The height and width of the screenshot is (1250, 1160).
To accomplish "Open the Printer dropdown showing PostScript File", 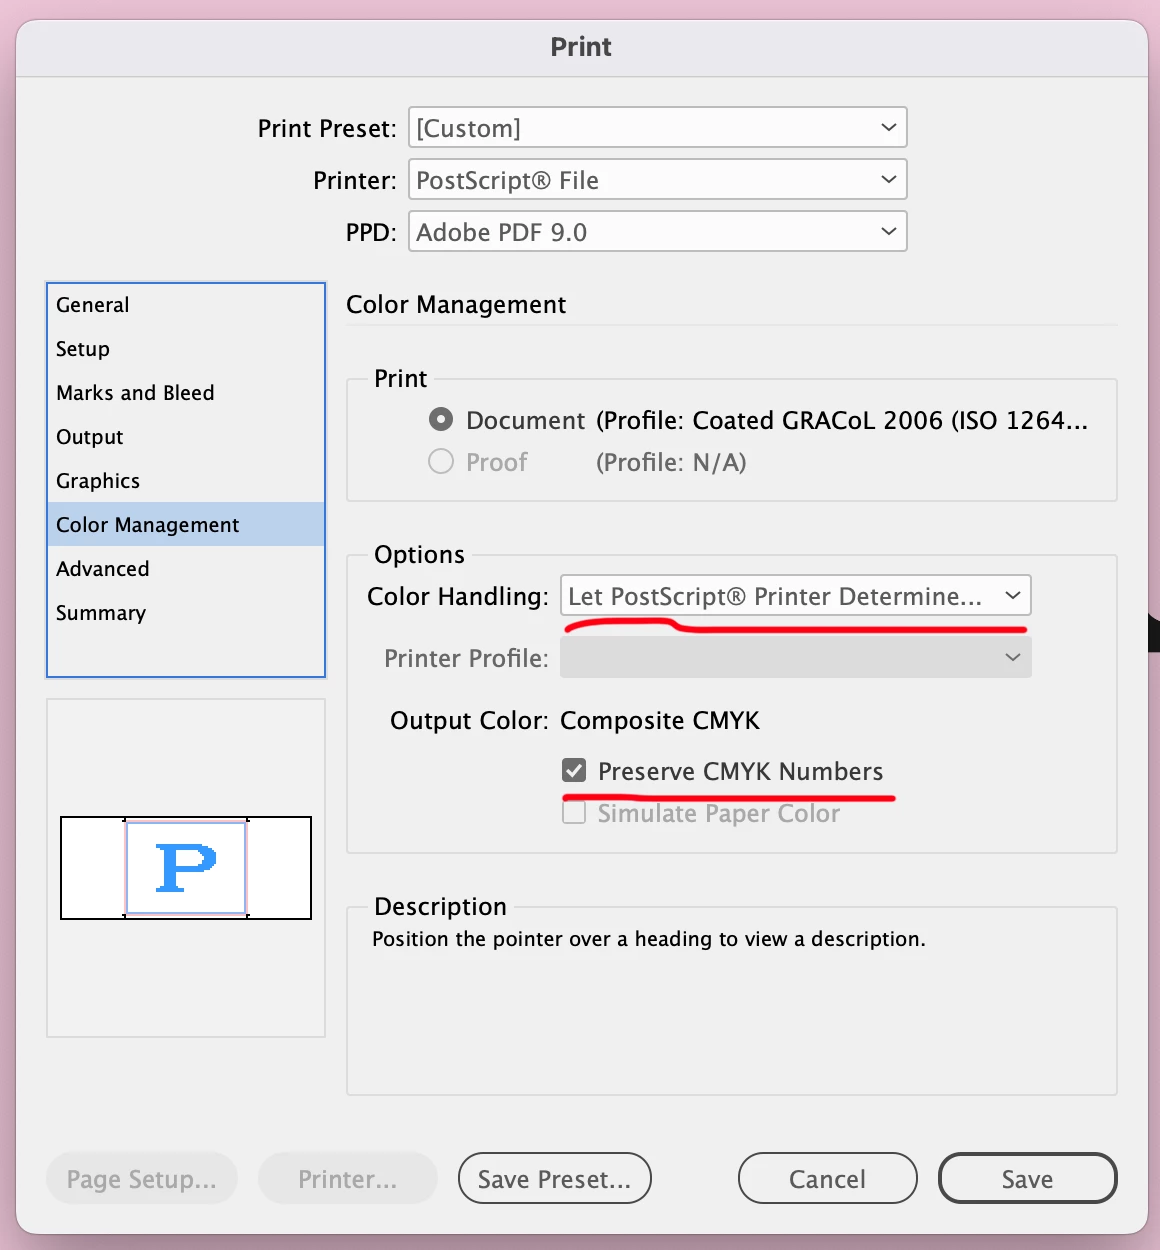I will click(657, 180).
